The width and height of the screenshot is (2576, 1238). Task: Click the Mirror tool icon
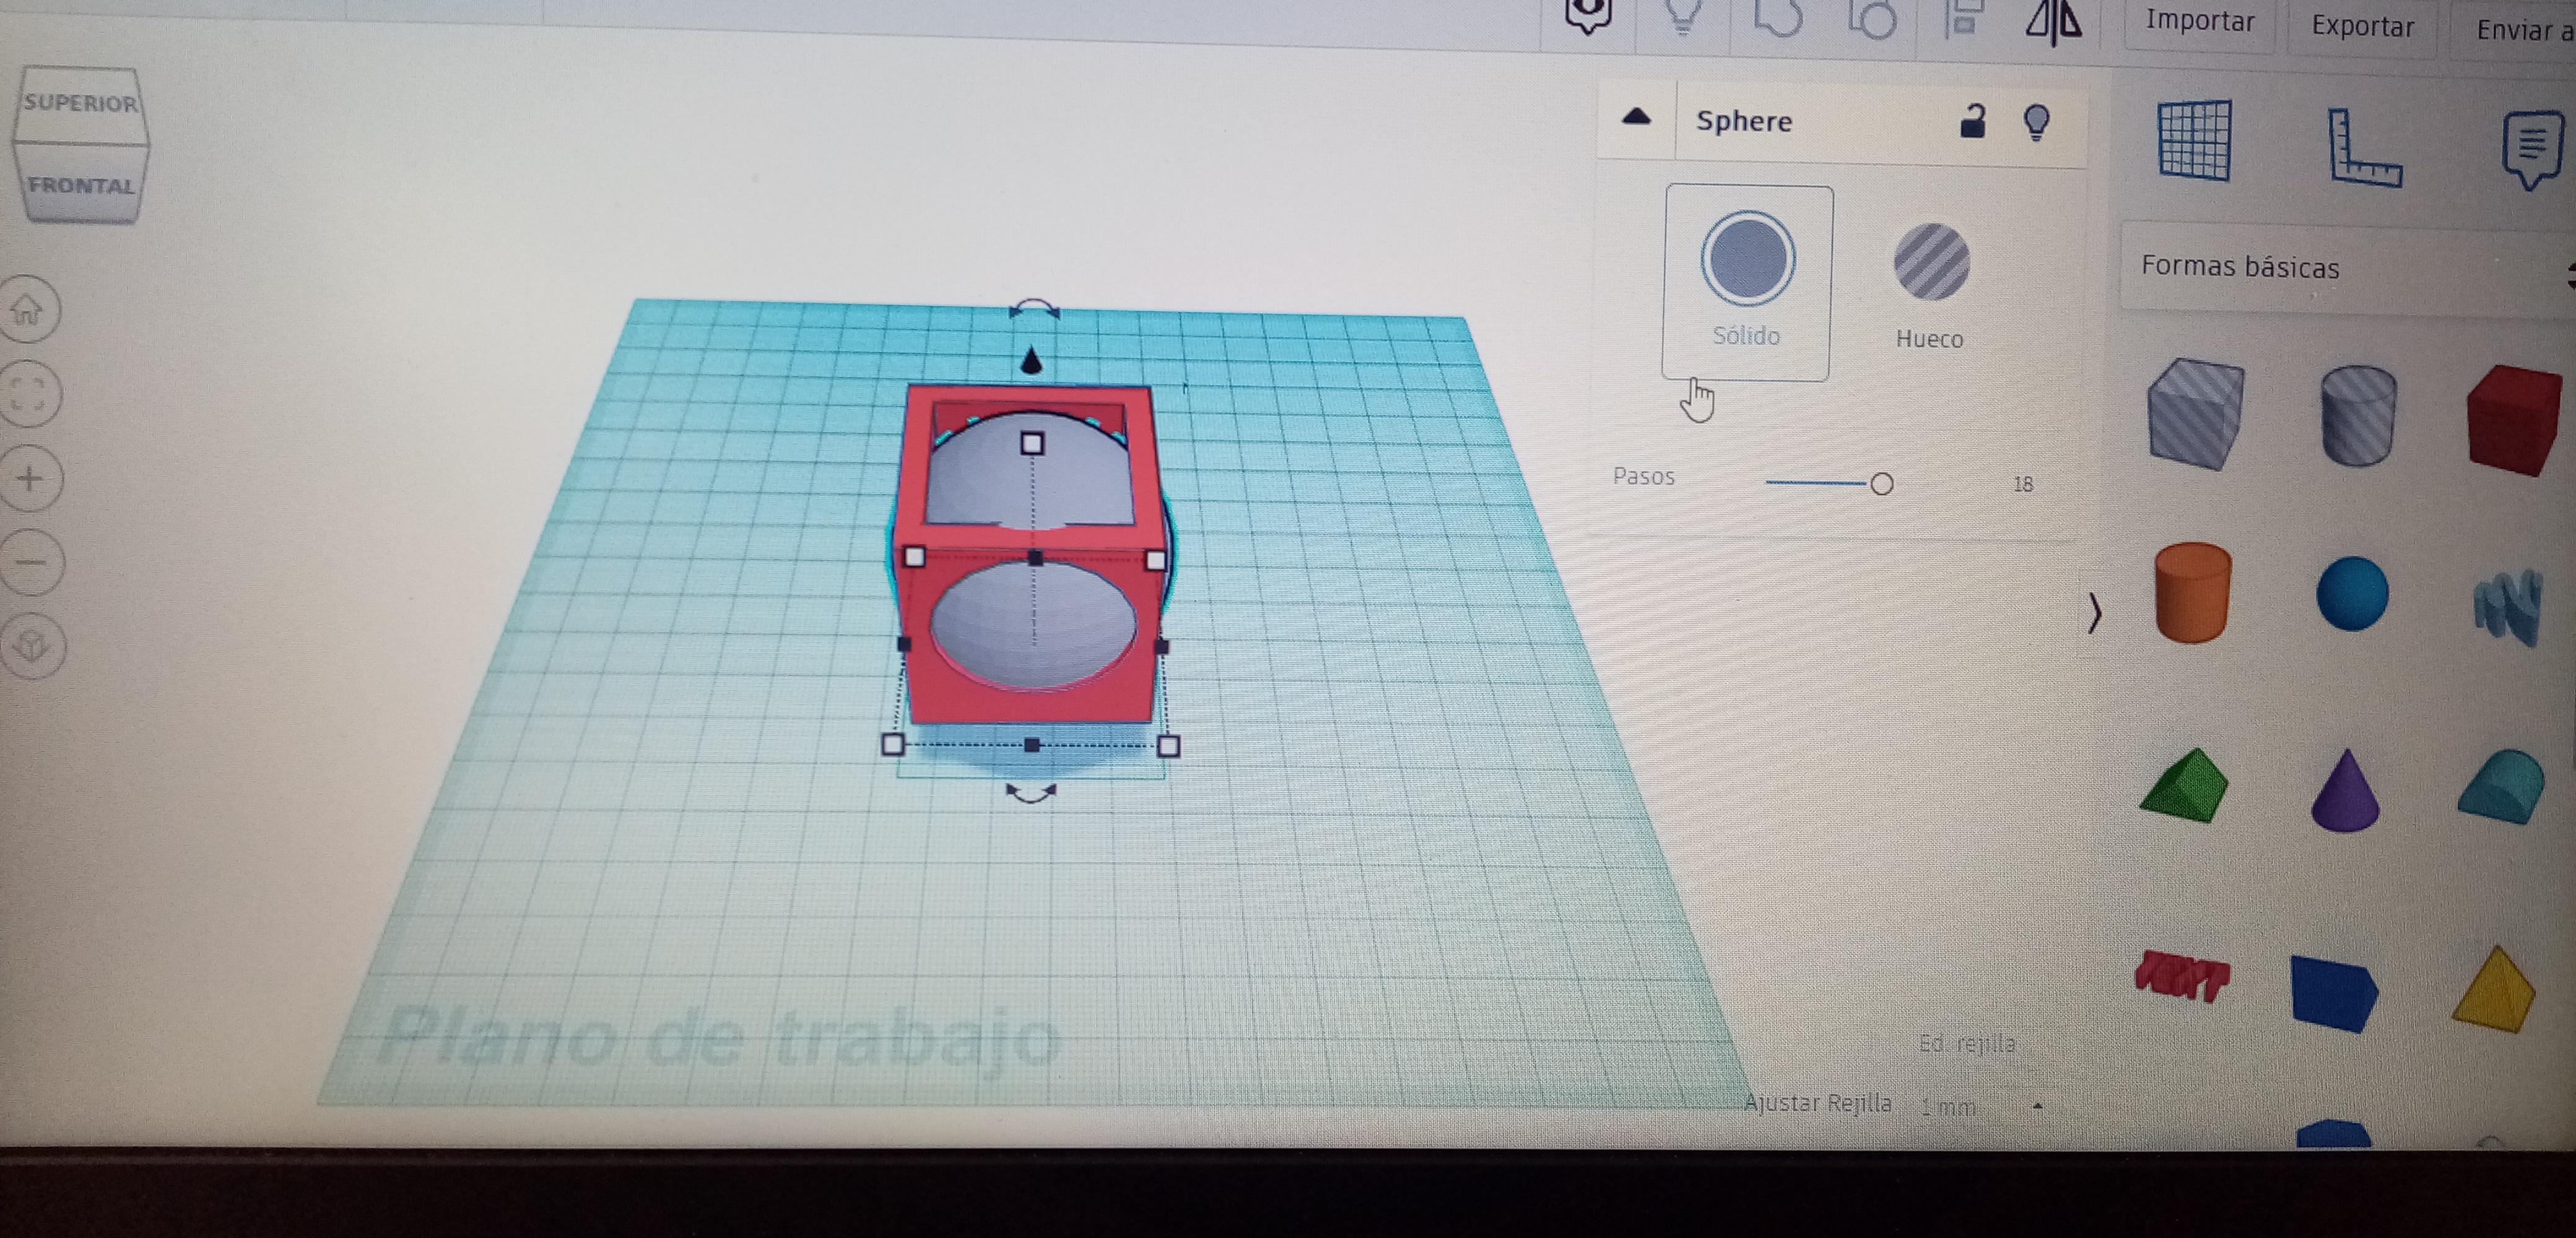(x=2054, y=22)
